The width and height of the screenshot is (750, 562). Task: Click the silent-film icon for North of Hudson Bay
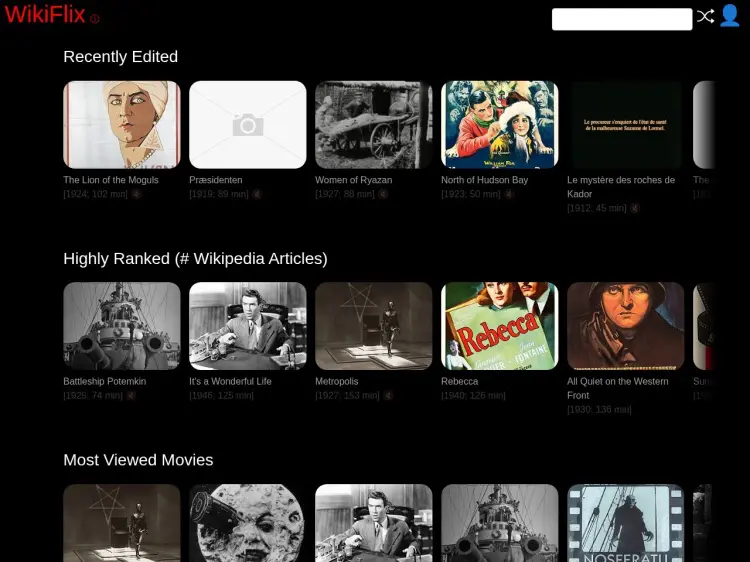point(509,194)
